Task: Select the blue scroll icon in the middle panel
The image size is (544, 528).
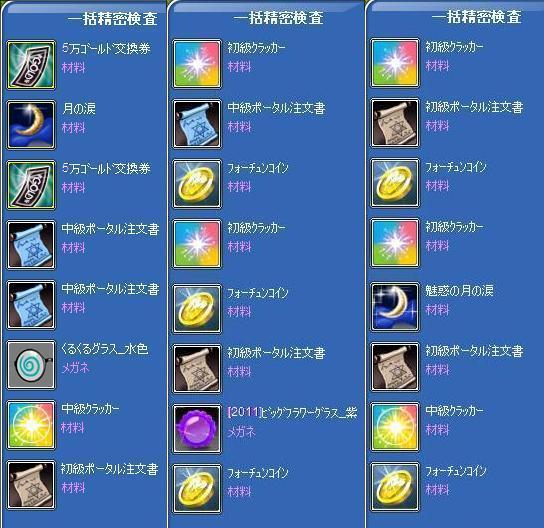Action: click(x=197, y=124)
